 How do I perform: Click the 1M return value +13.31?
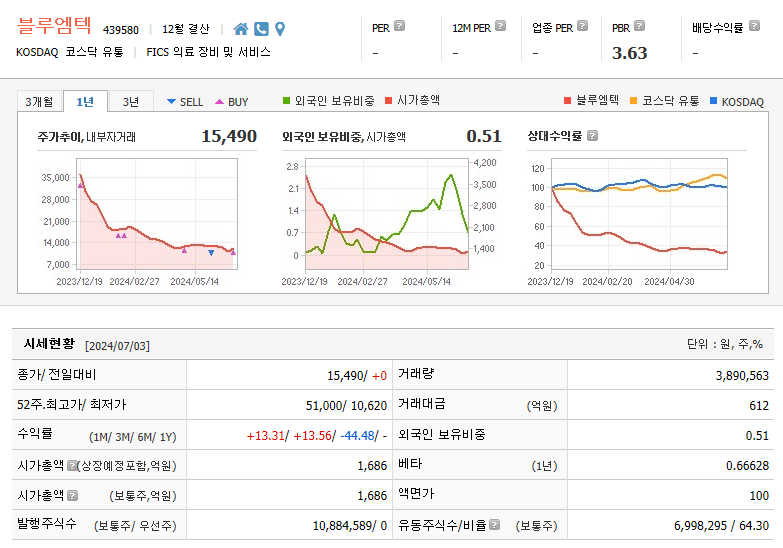coord(265,436)
